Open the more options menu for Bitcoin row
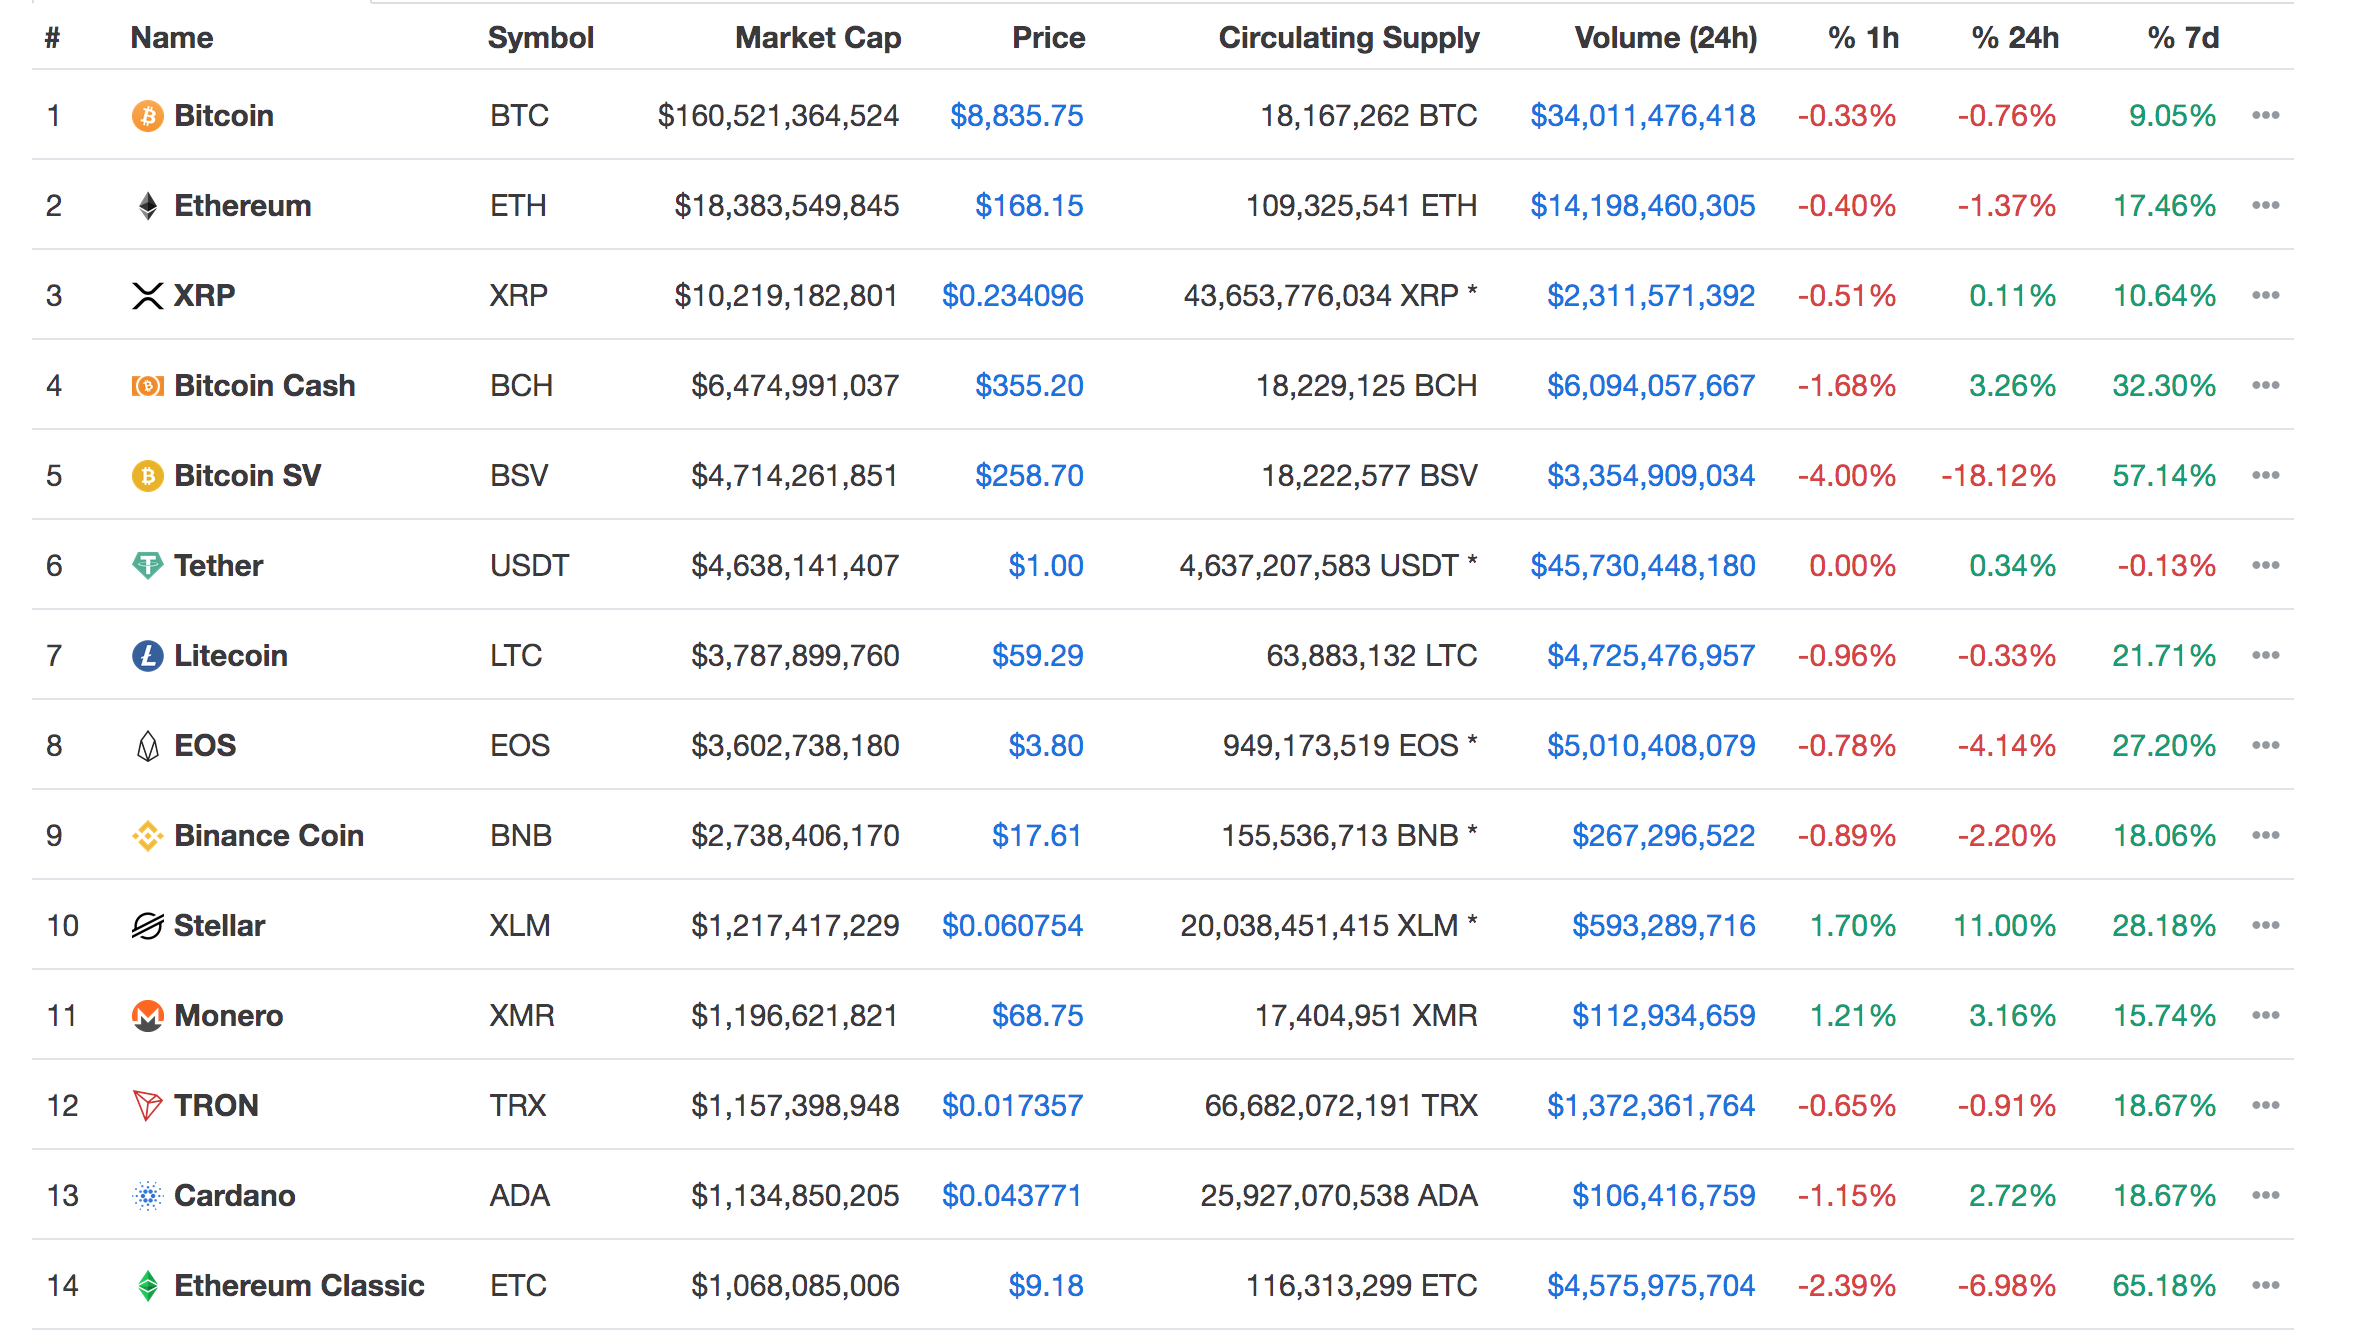 (x=2266, y=115)
